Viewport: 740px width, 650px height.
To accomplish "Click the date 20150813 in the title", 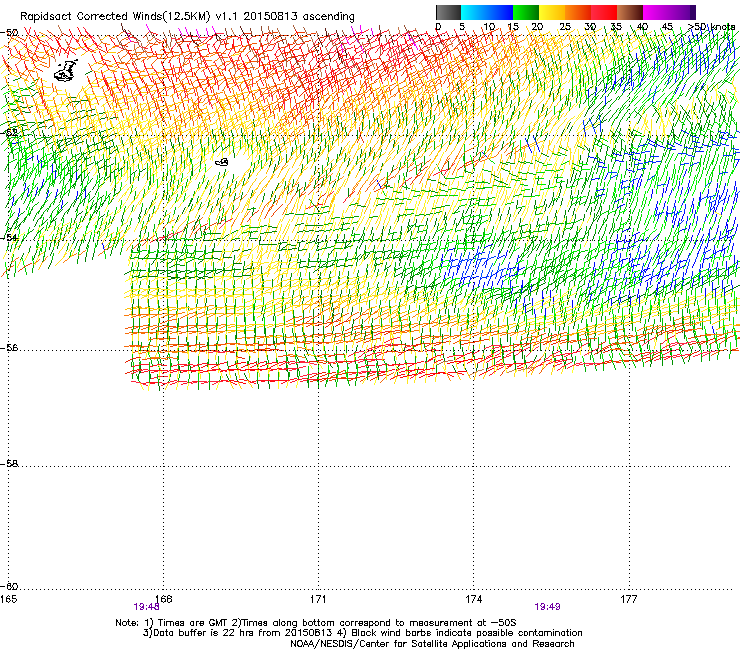I will (x=270, y=16).
